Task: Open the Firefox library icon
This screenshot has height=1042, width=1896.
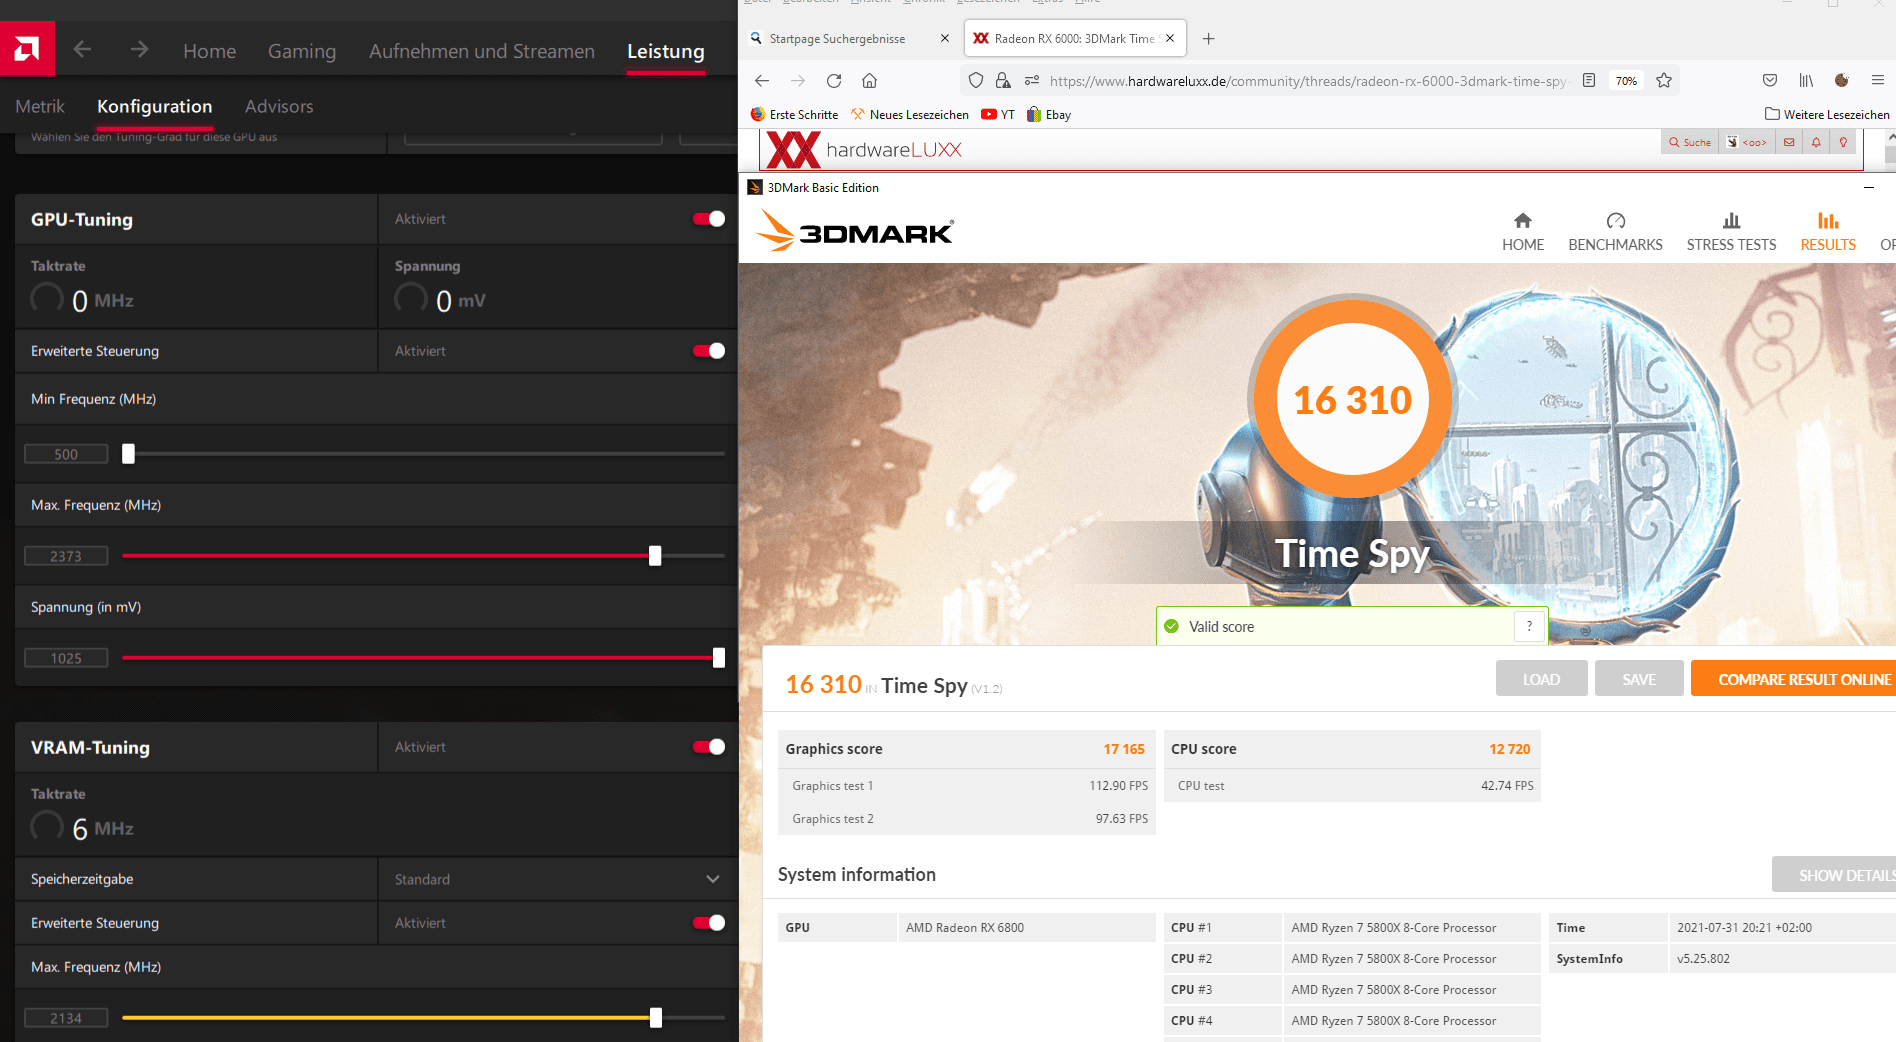Action: [1806, 81]
